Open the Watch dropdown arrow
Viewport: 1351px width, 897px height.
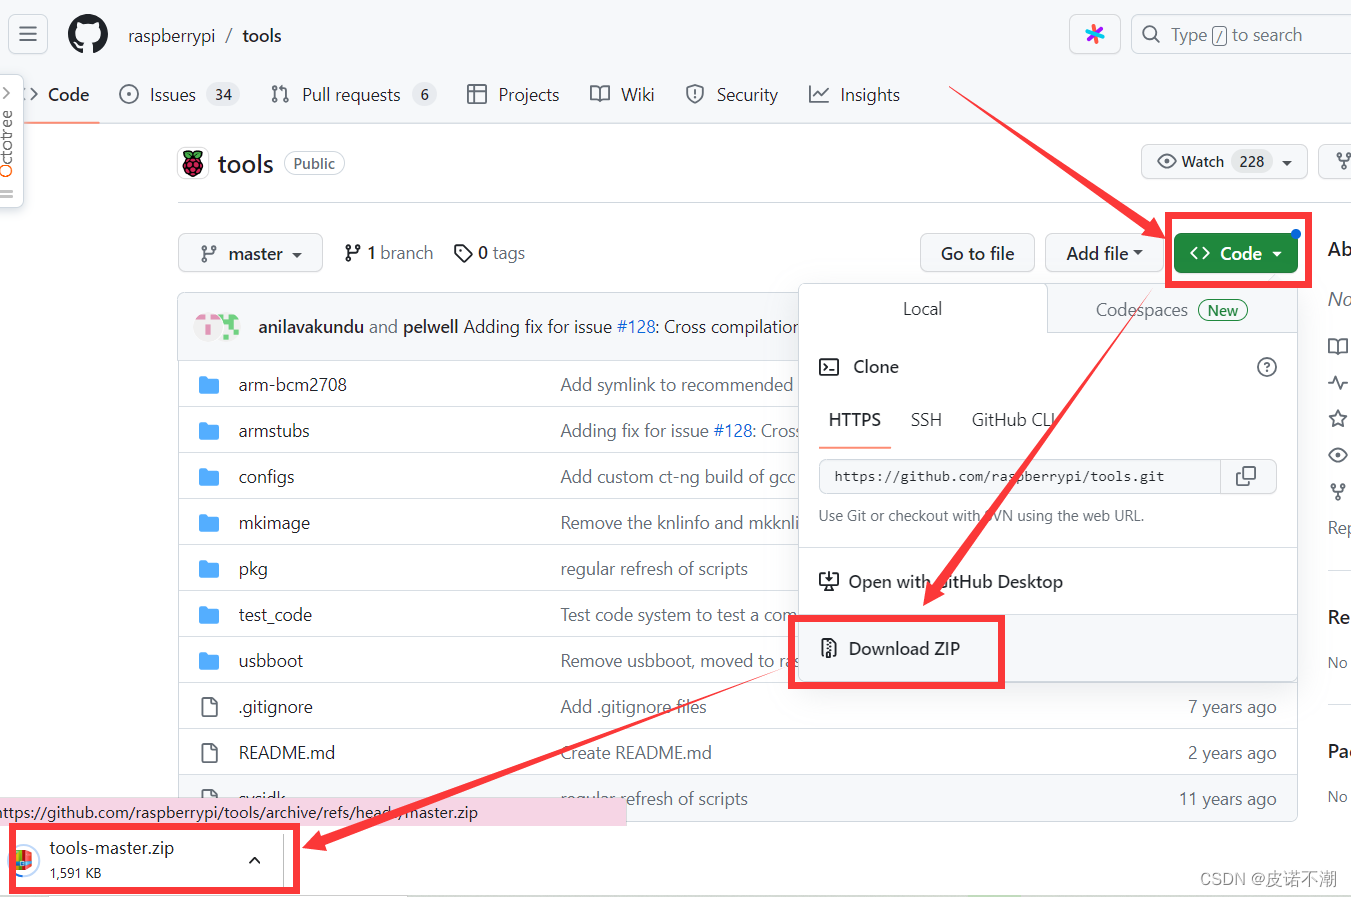coord(1287,162)
